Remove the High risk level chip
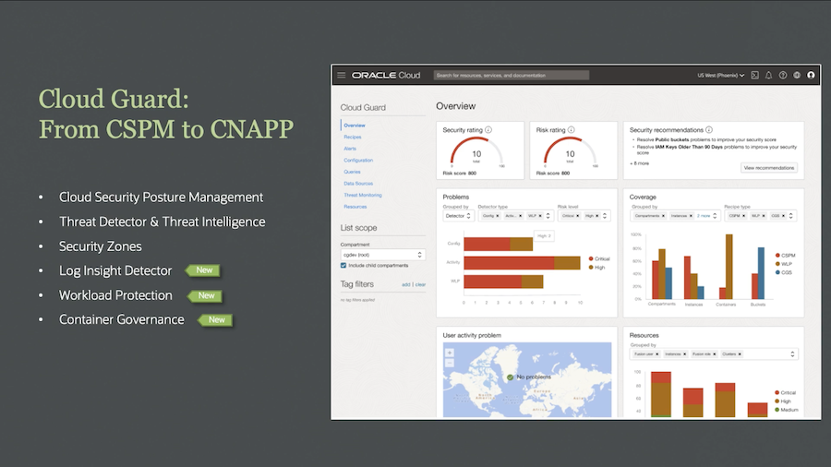The width and height of the screenshot is (832, 468). 597,216
